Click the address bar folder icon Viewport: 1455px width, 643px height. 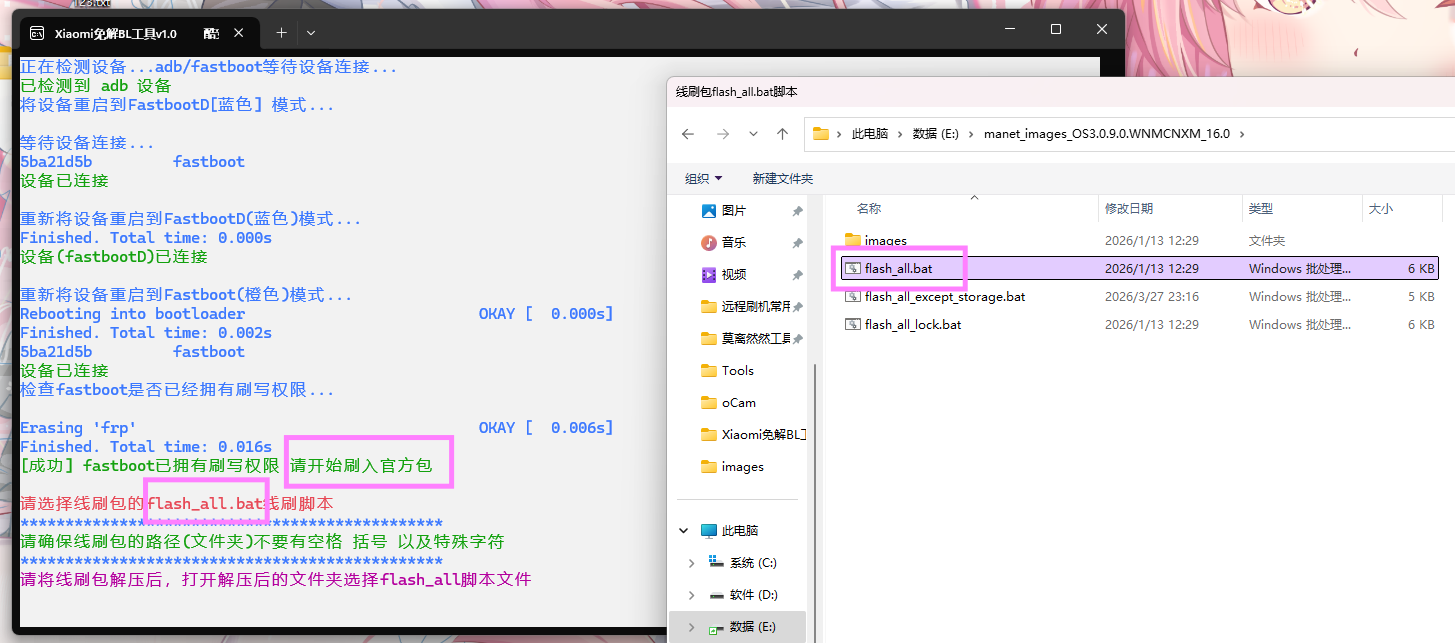(x=821, y=134)
